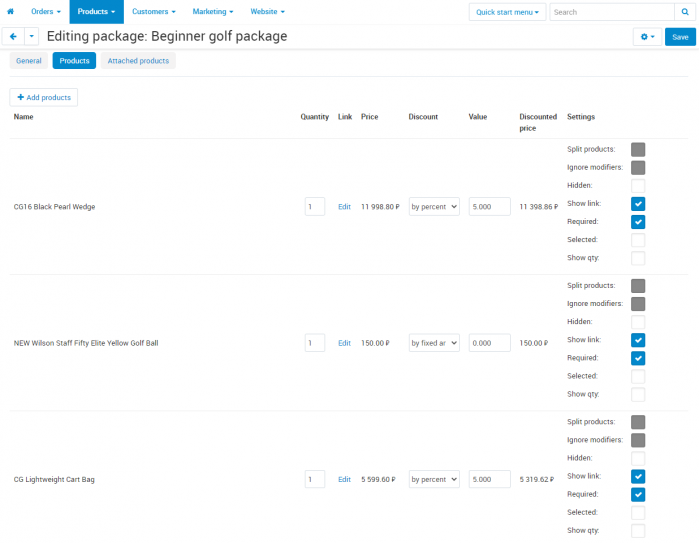Focus the Search field
The height and width of the screenshot is (543, 700).
(x=612, y=12)
